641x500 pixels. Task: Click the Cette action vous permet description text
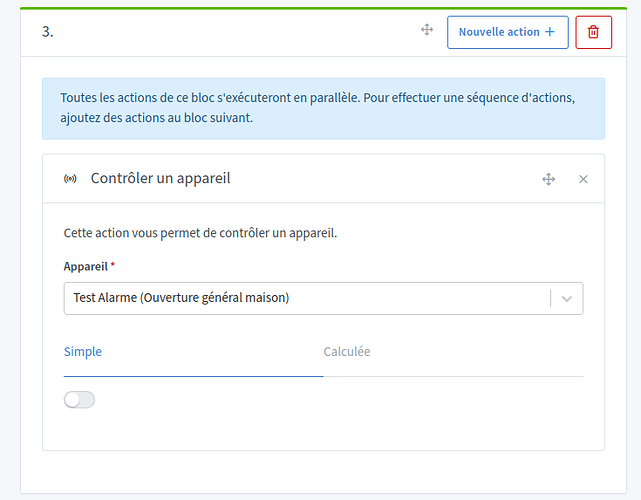pyautogui.click(x=200, y=234)
